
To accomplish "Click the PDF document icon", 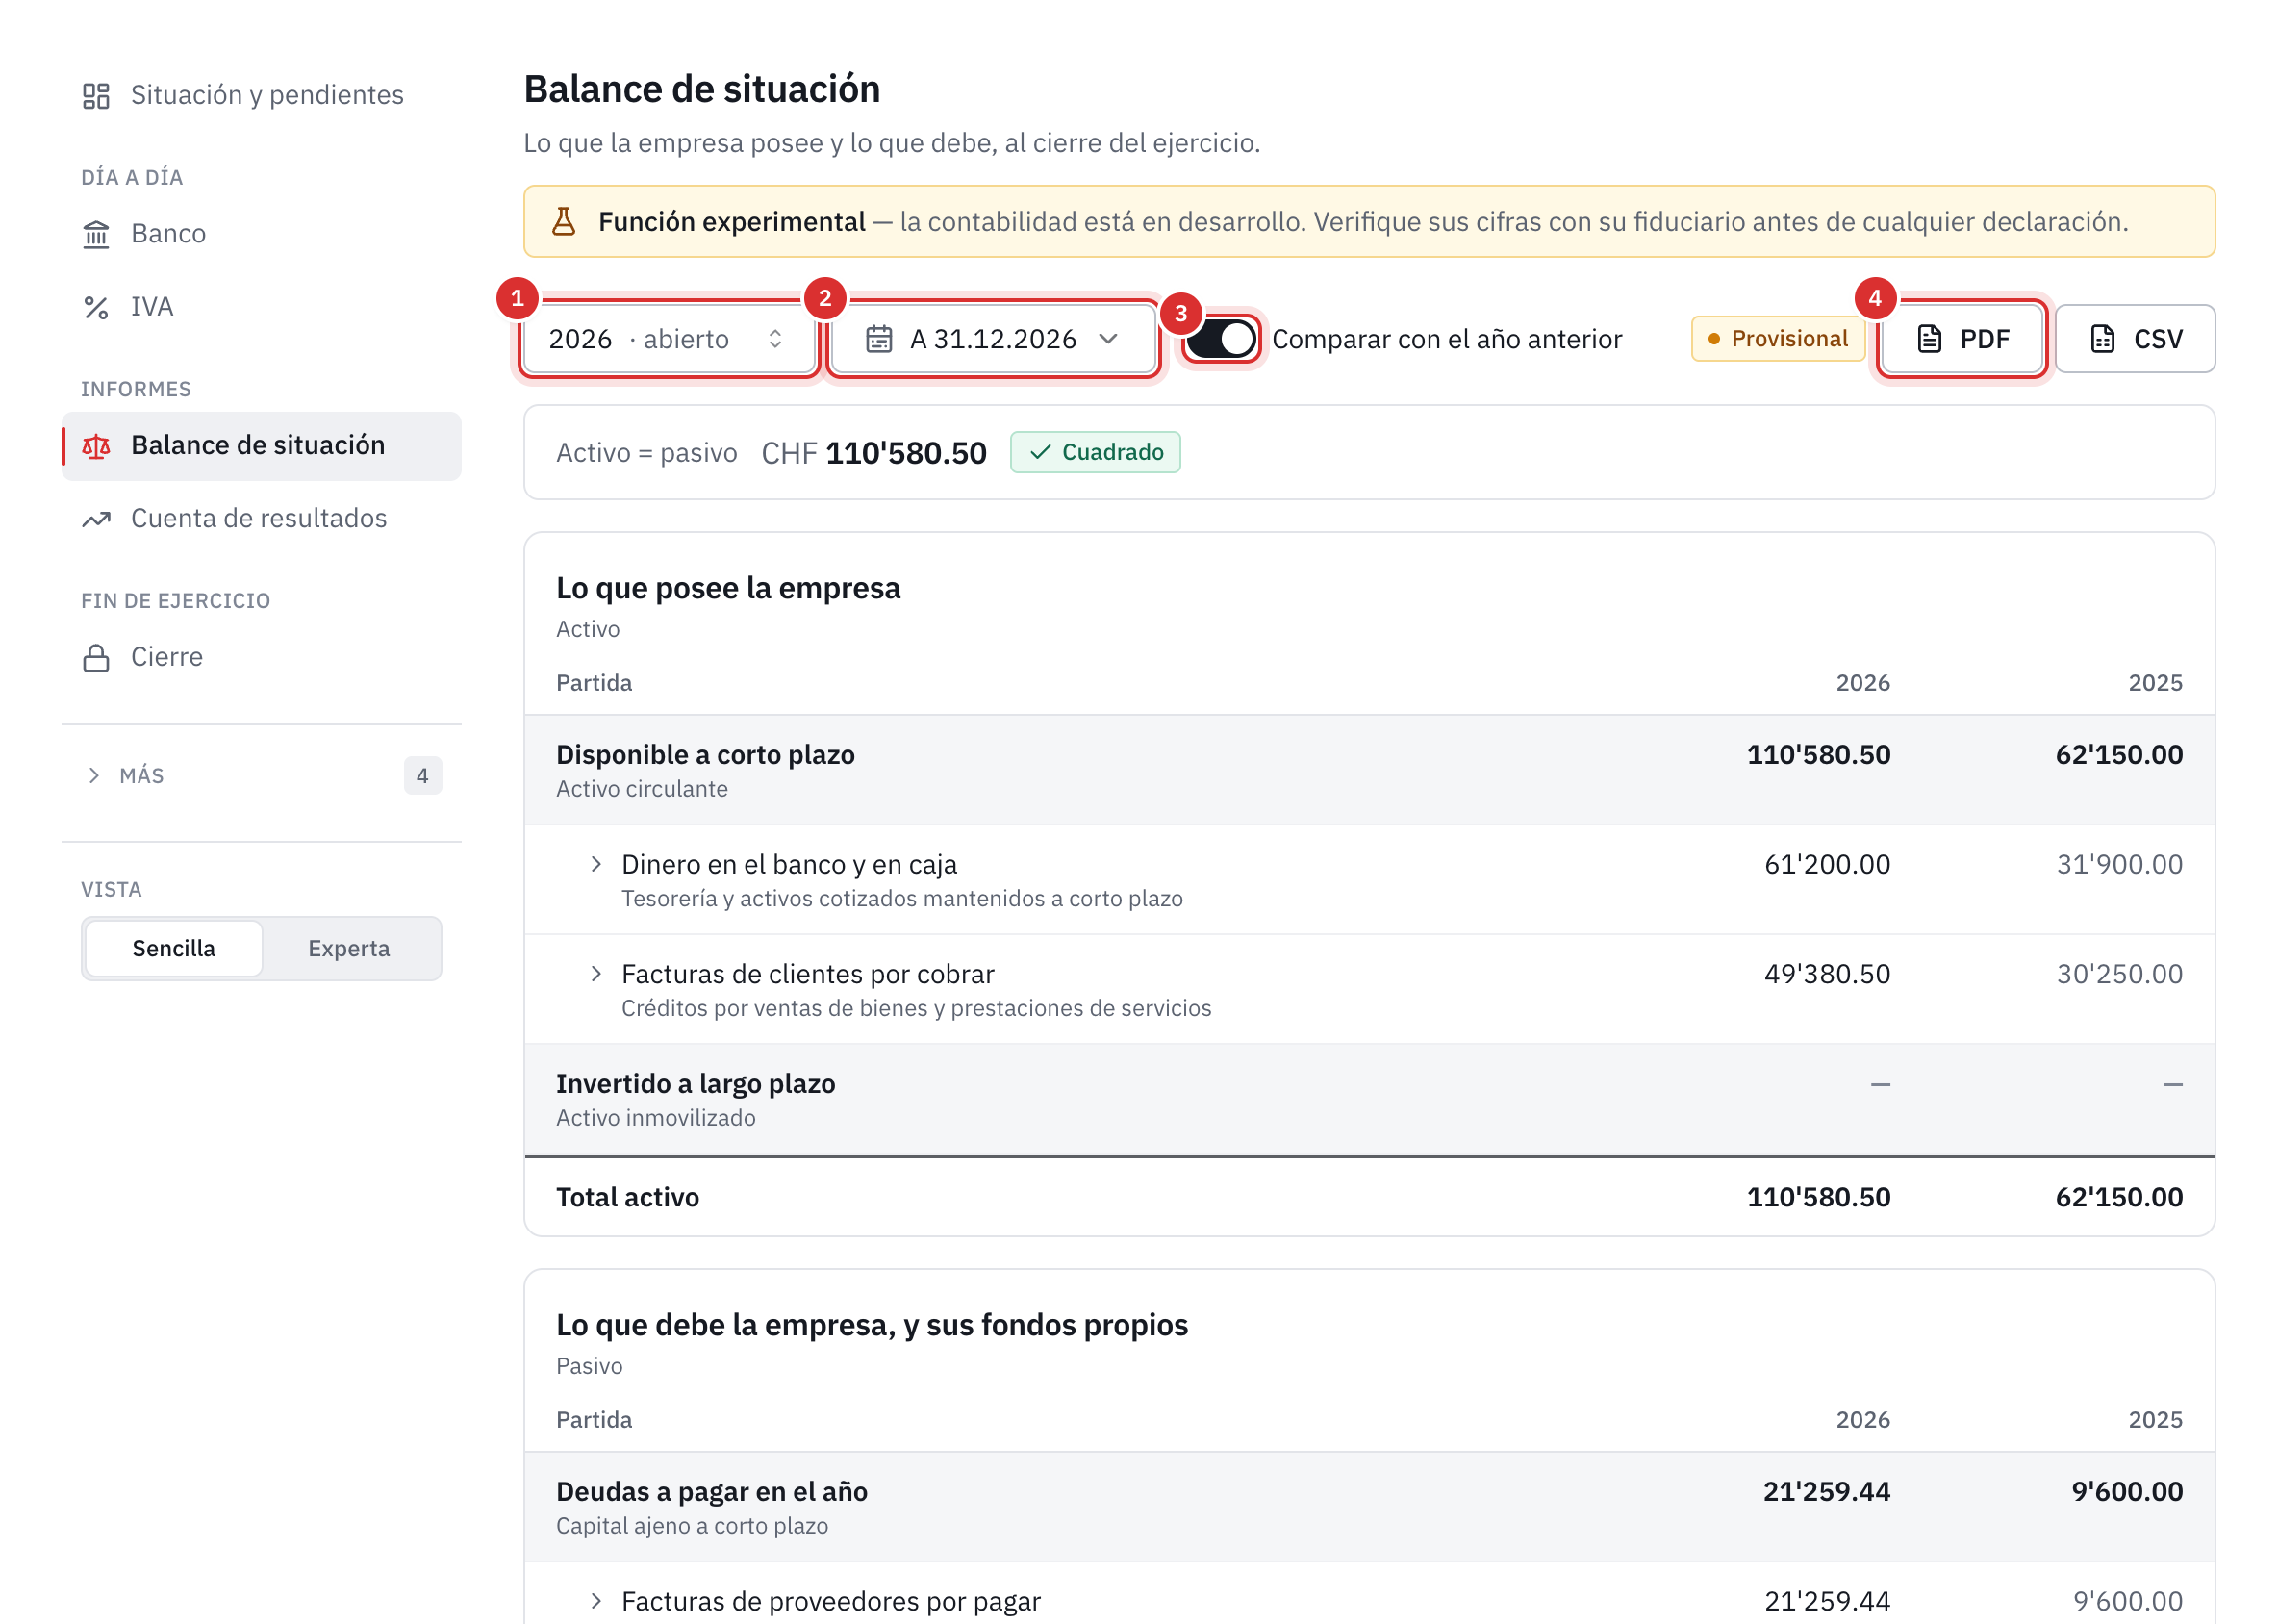I will (x=1930, y=339).
